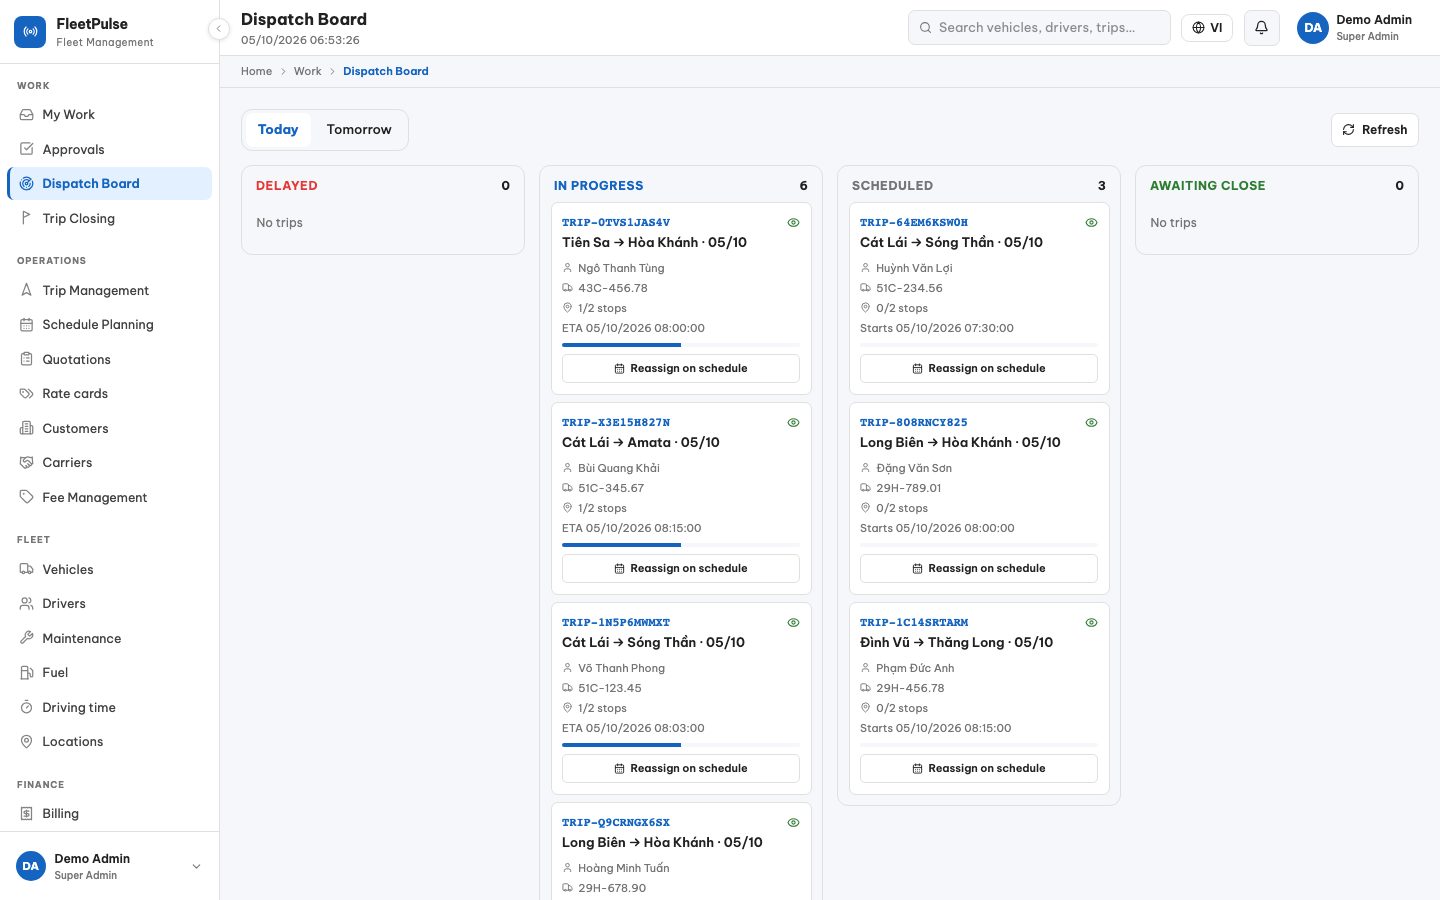1440x900 pixels.
Task: Focus the search vehicles, drivers, trips field
Action: coord(1039,28)
